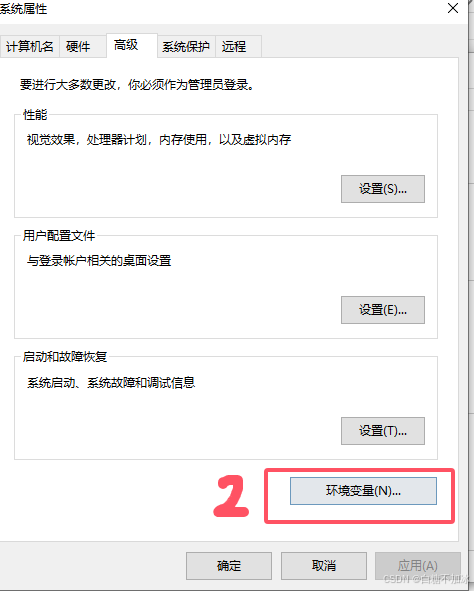Open startup and recovery 设置(T)... button
The width and height of the screenshot is (474, 591).
tap(383, 431)
